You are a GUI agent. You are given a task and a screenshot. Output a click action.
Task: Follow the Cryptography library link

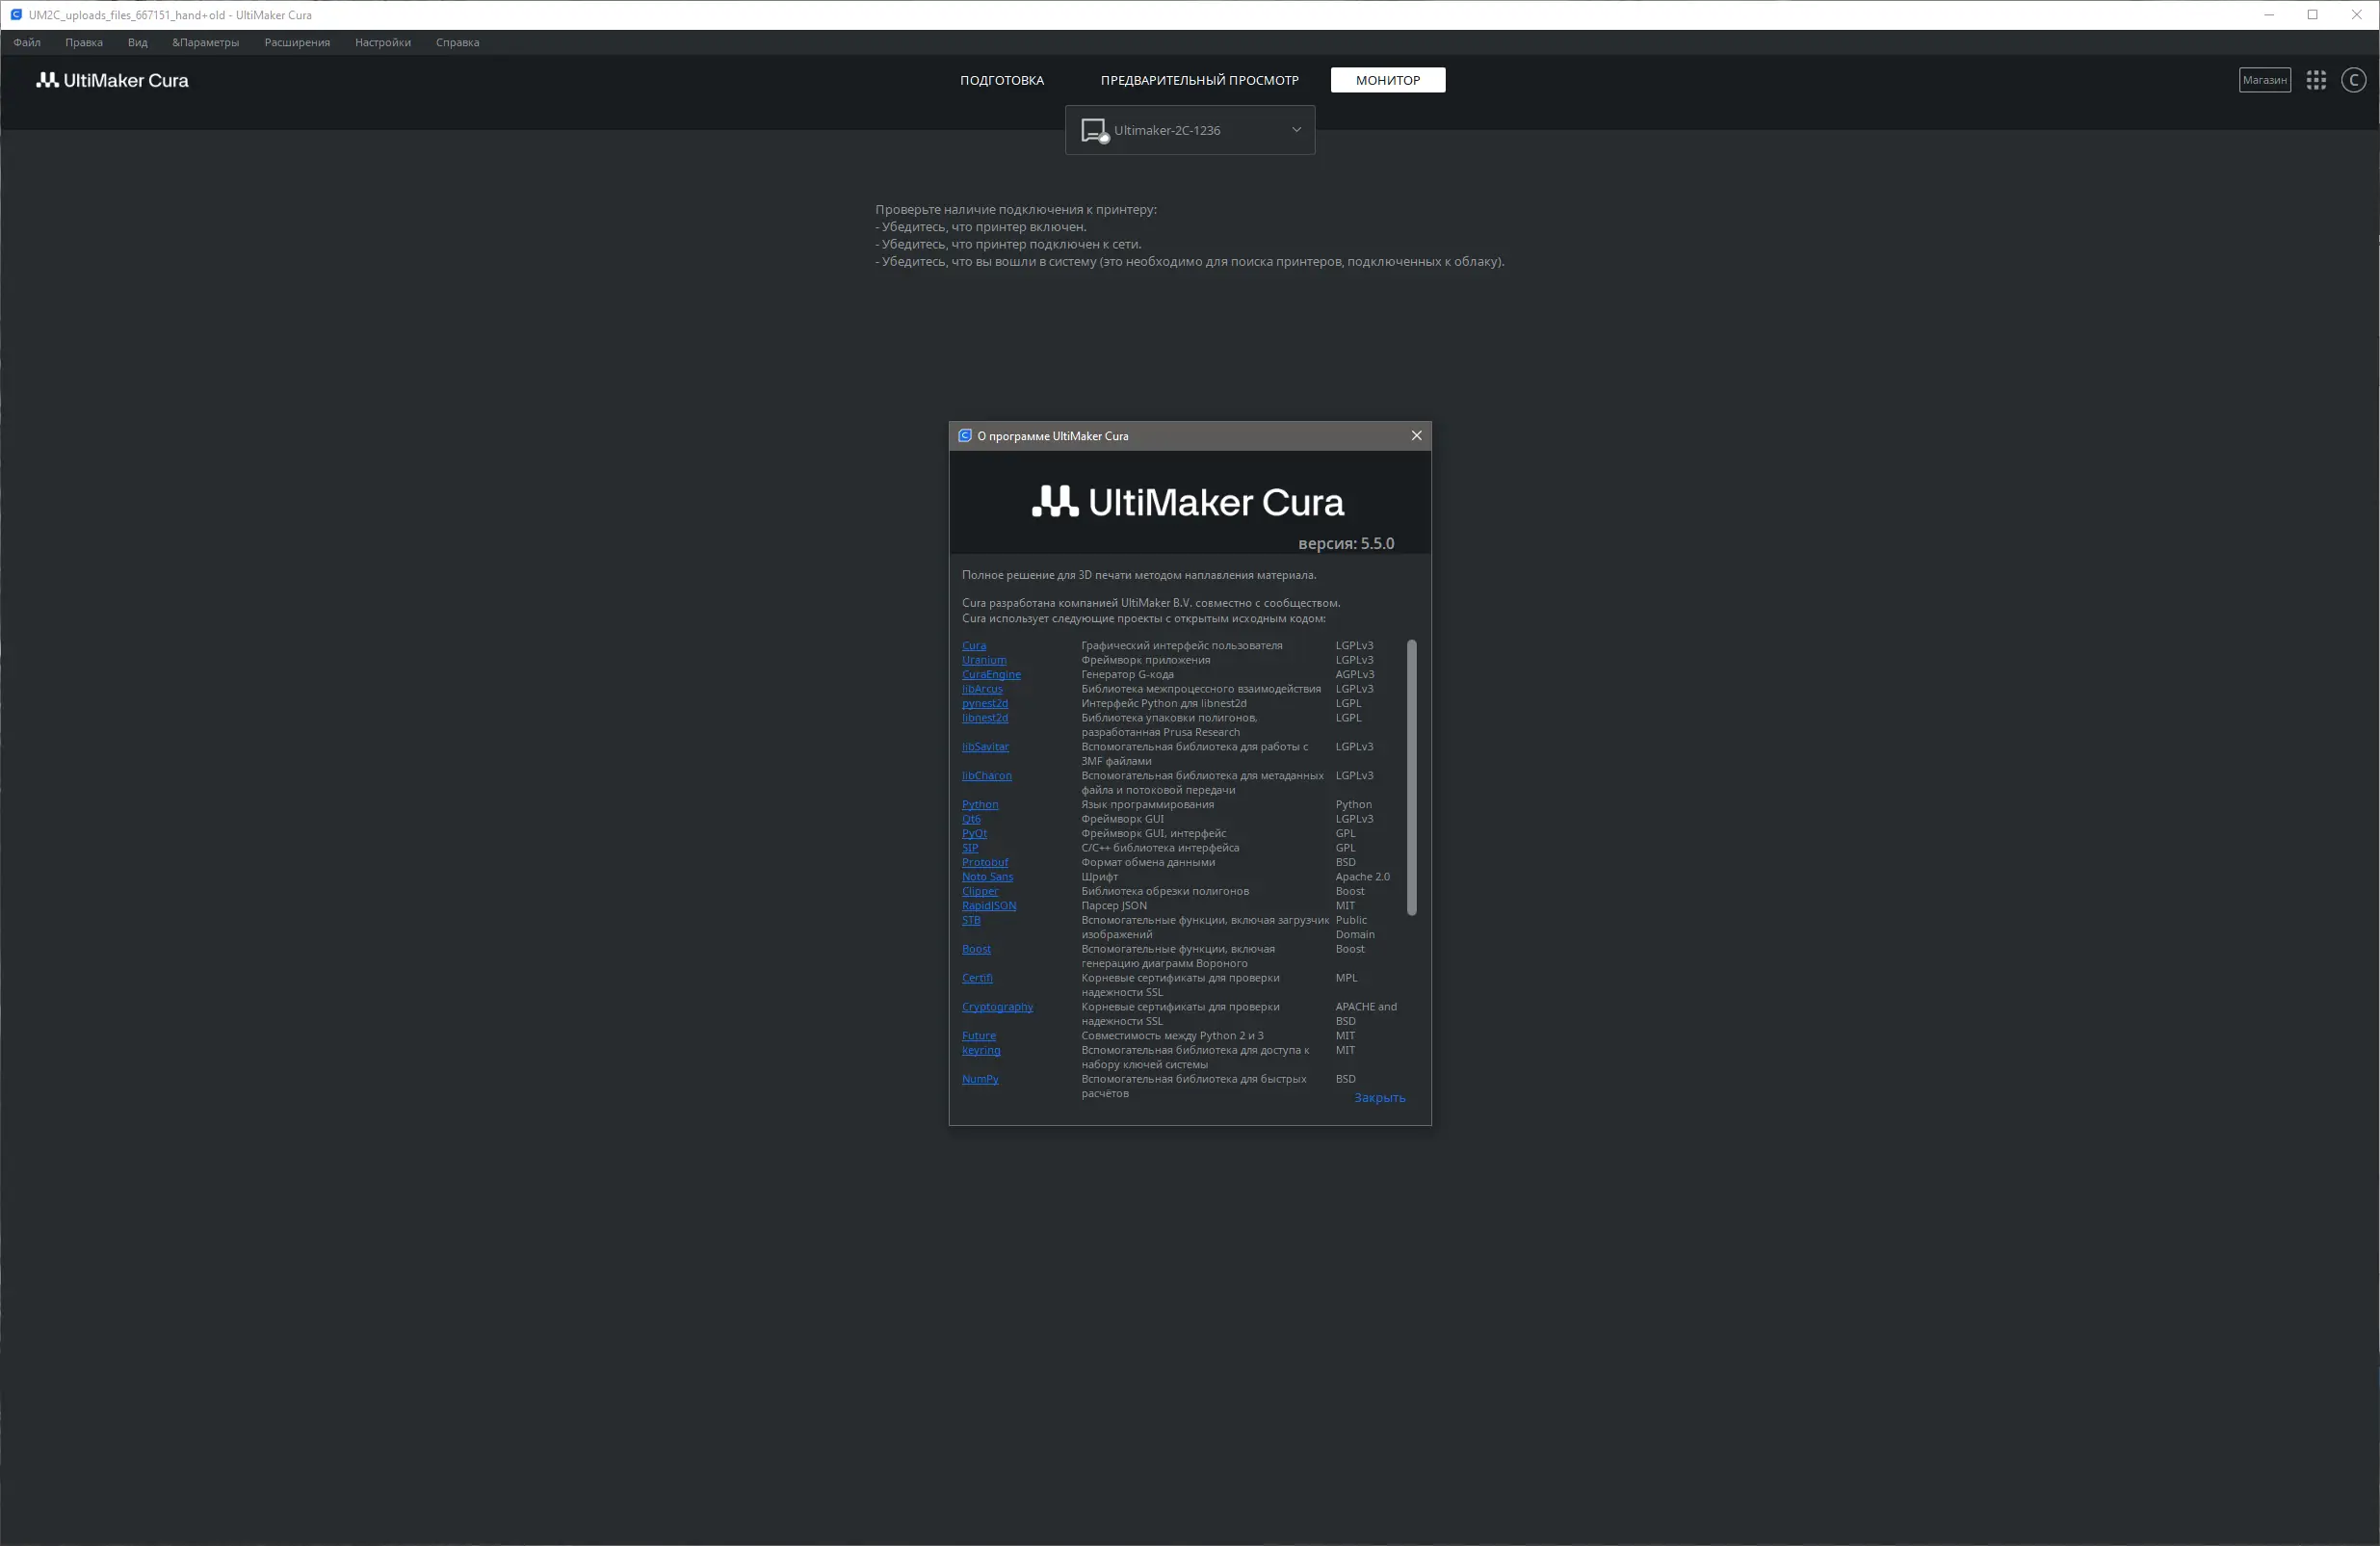click(997, 1007)
